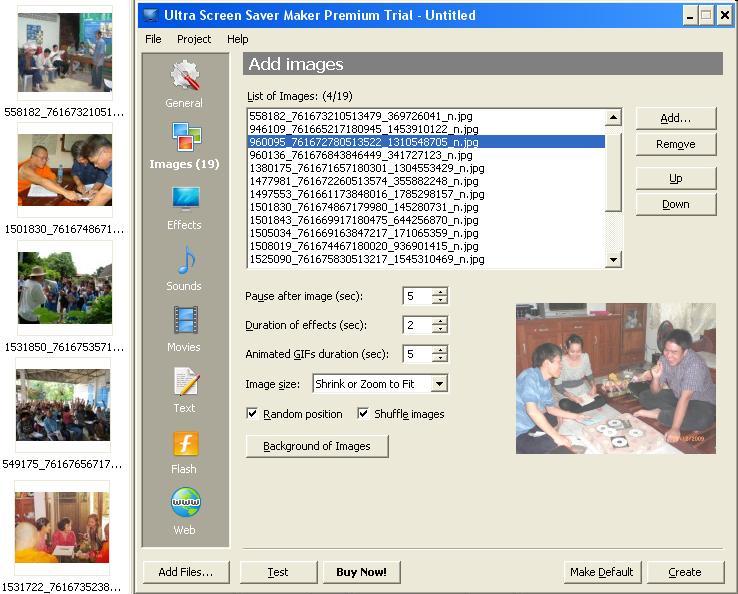Click the application icon in title bar
The height and width of the screenshot is (594, 738).
pos(151,15)
